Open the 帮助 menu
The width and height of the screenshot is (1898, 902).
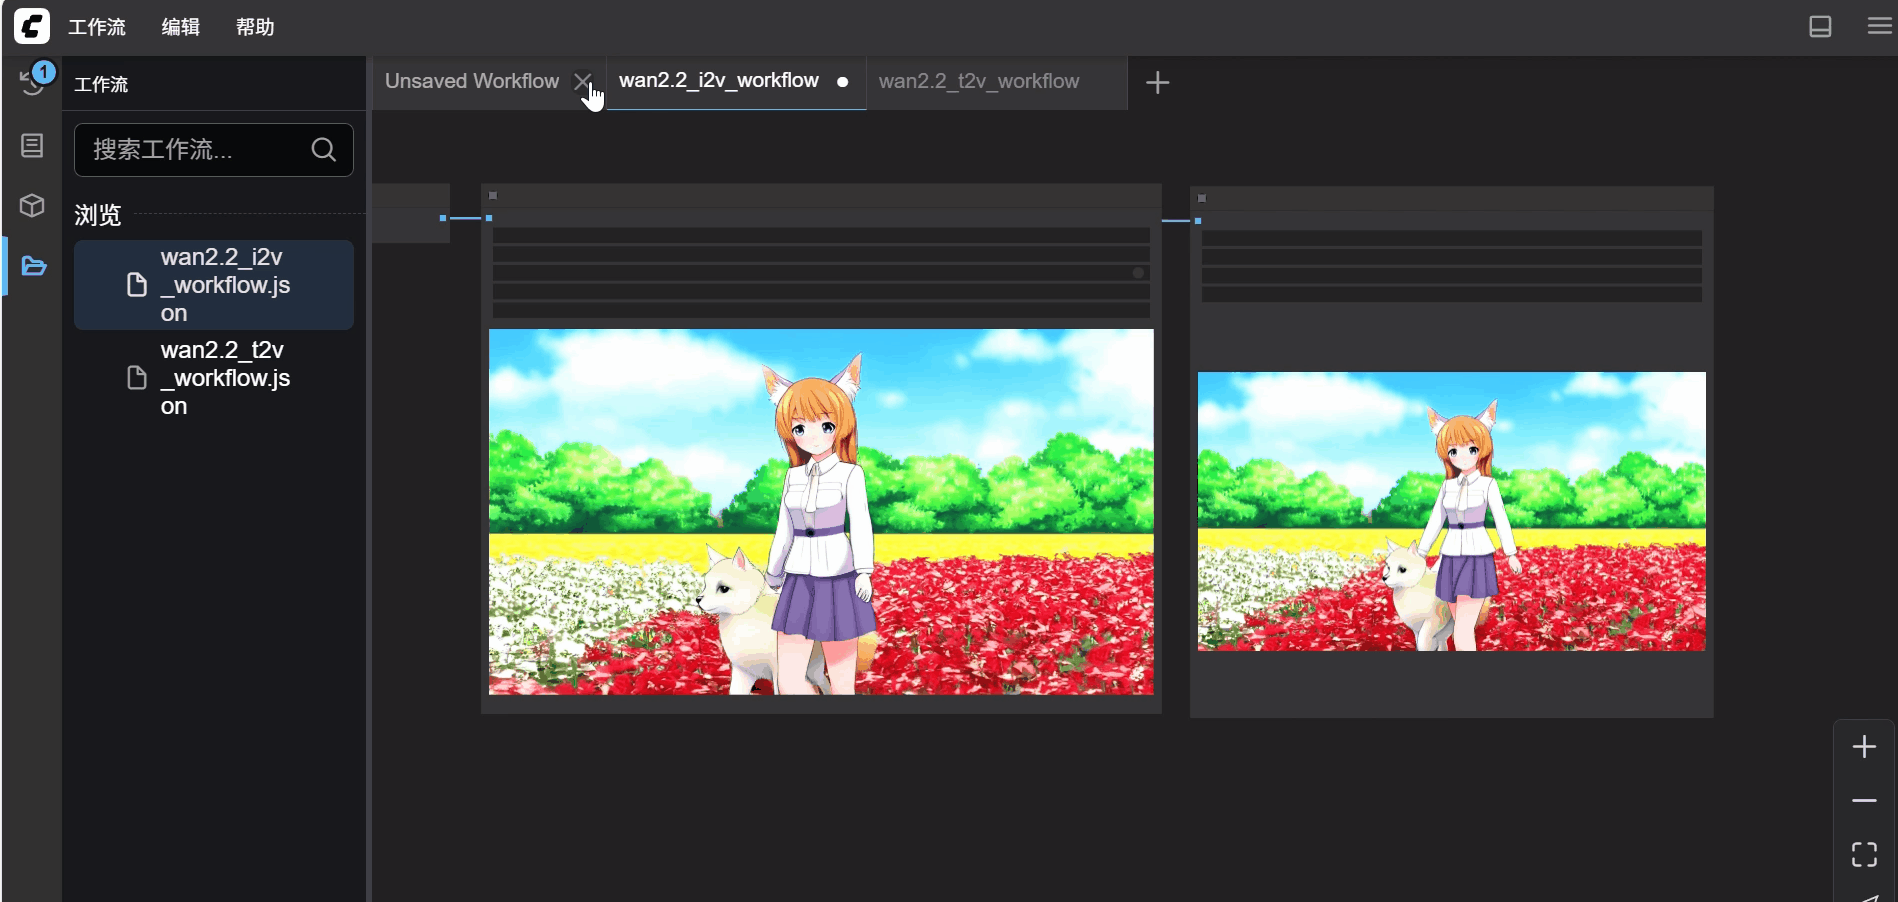coord(255,27)
